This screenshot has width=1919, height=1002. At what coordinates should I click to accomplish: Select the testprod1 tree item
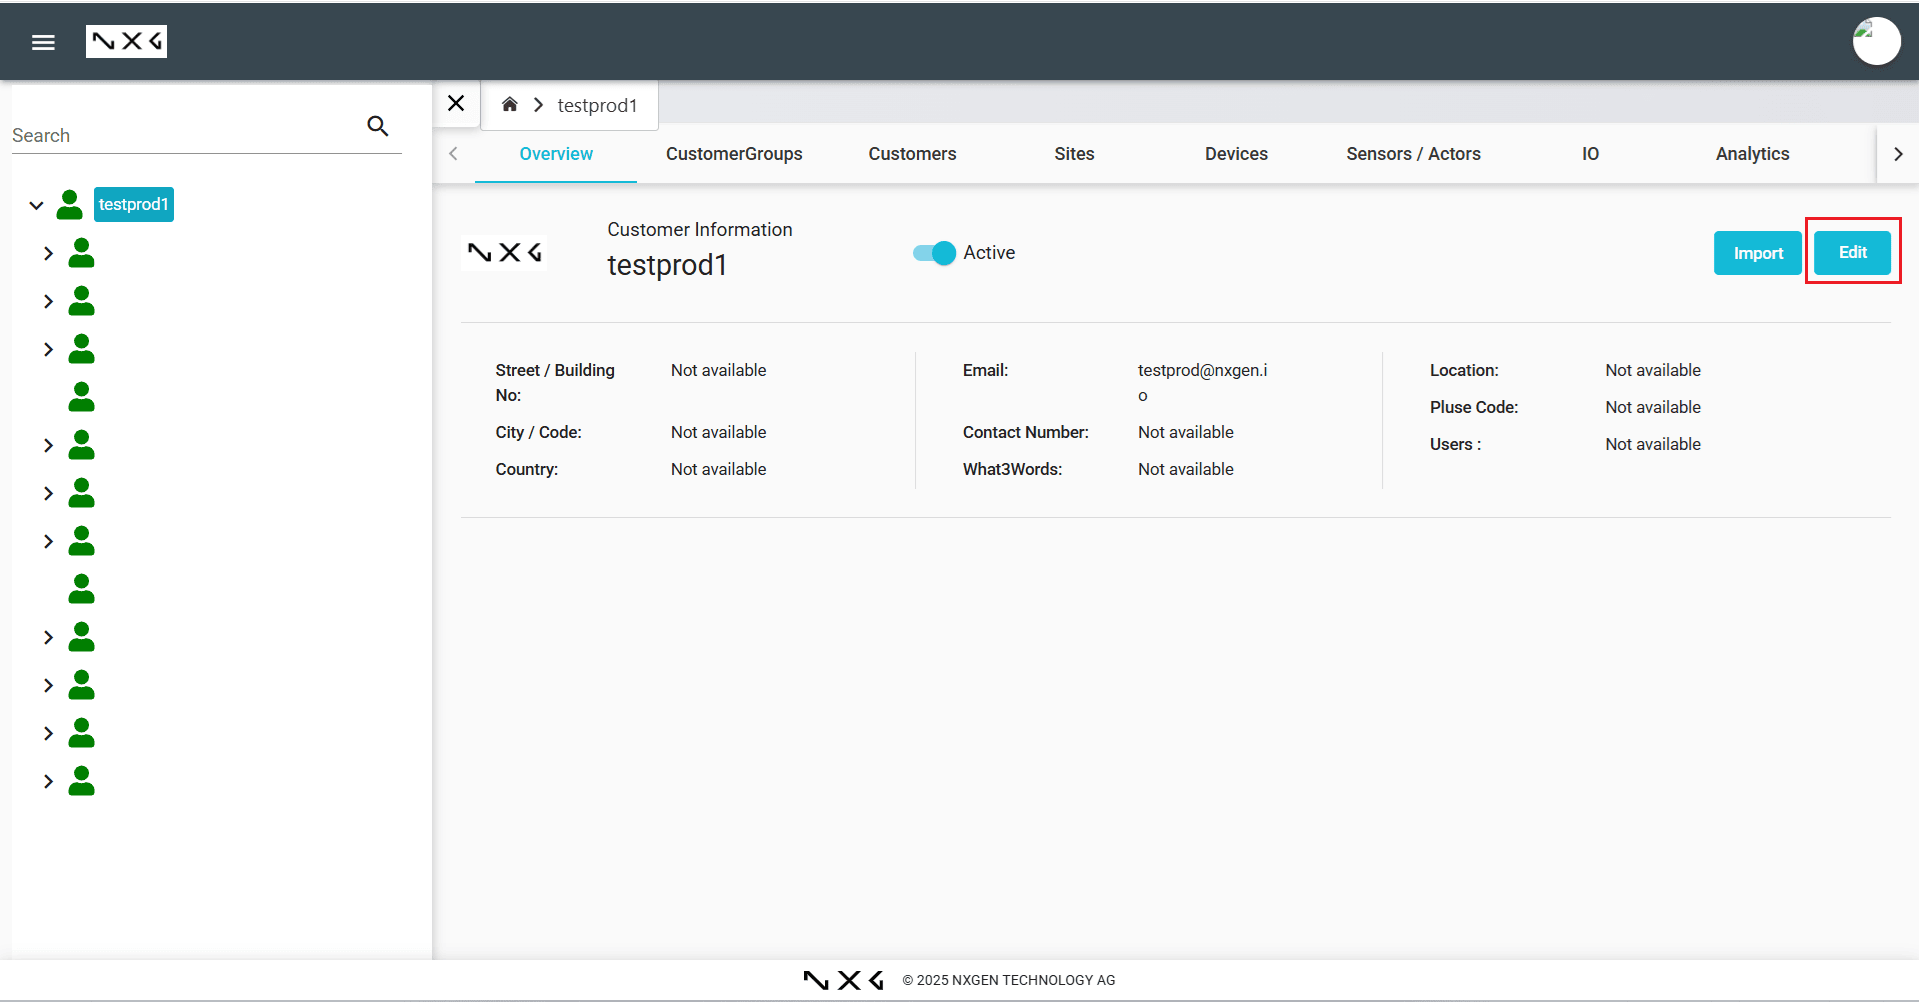[133, 205]
